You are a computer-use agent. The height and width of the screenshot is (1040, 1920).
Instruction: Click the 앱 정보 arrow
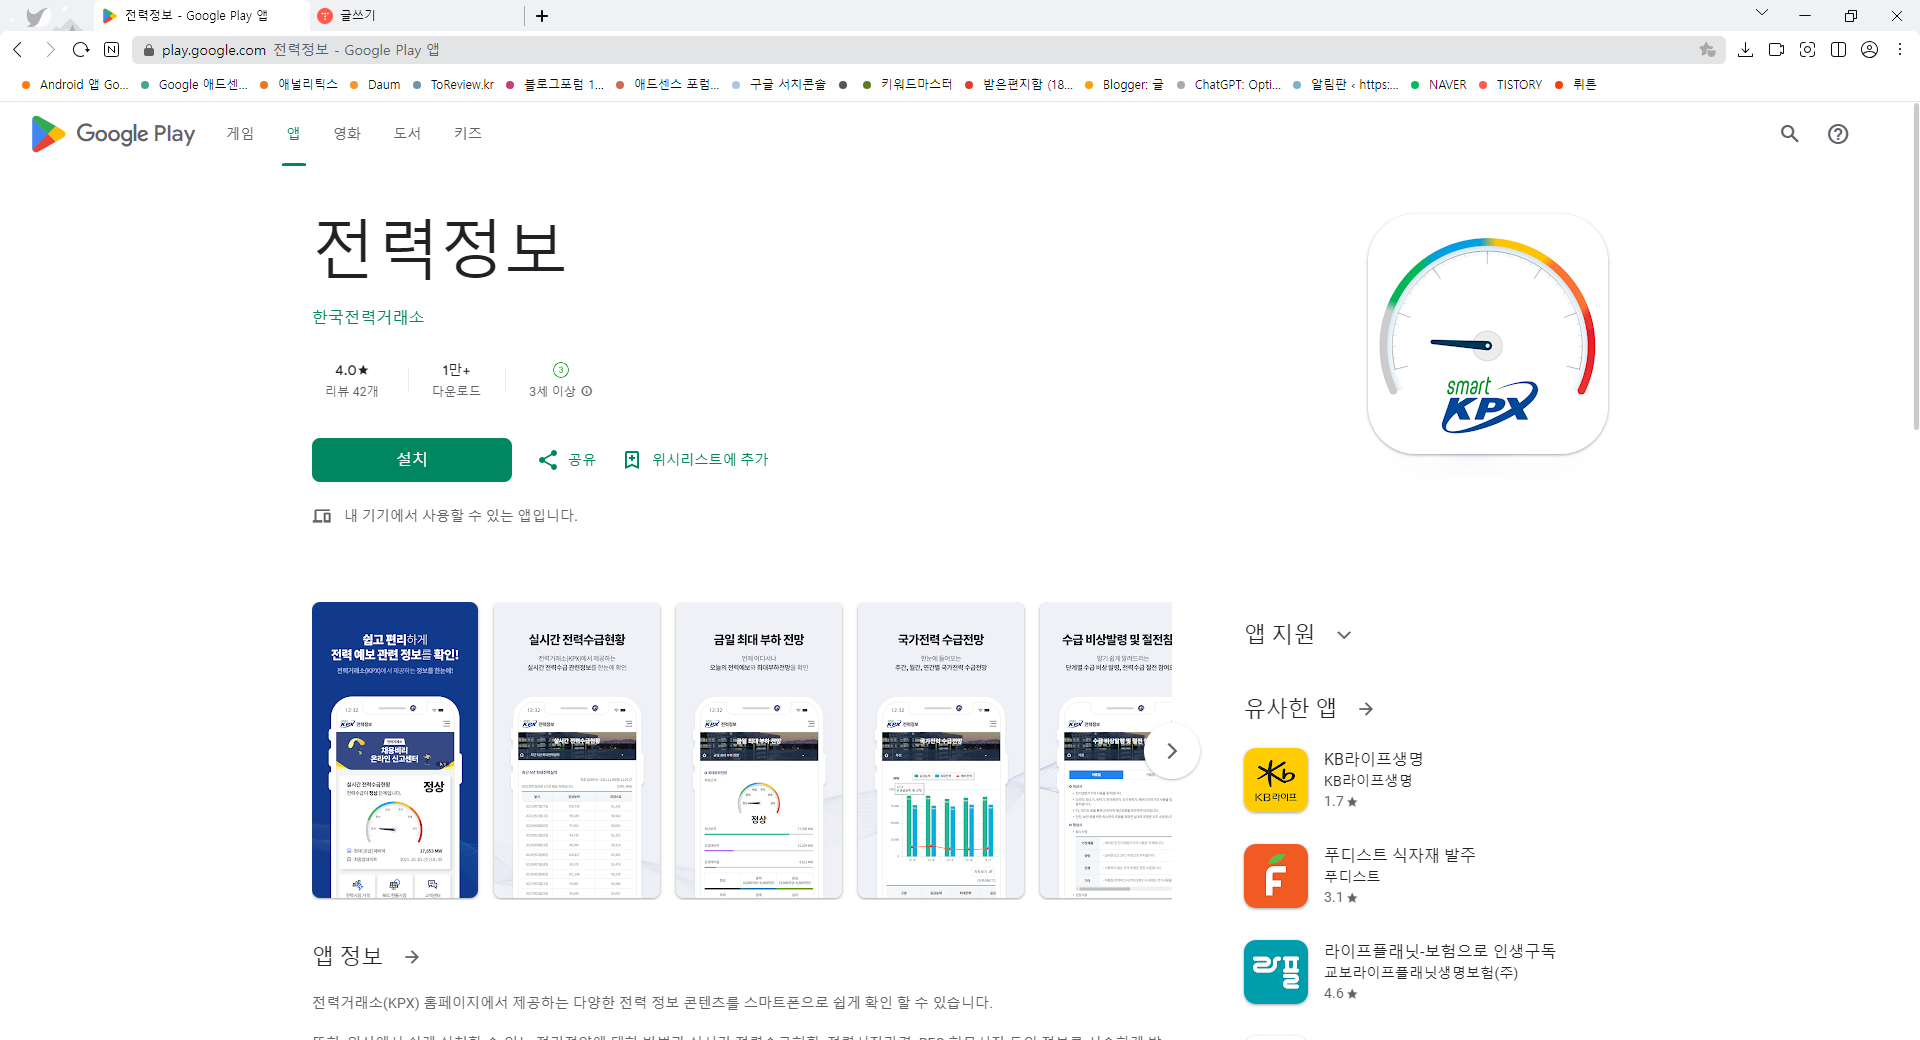click(411, 956)
